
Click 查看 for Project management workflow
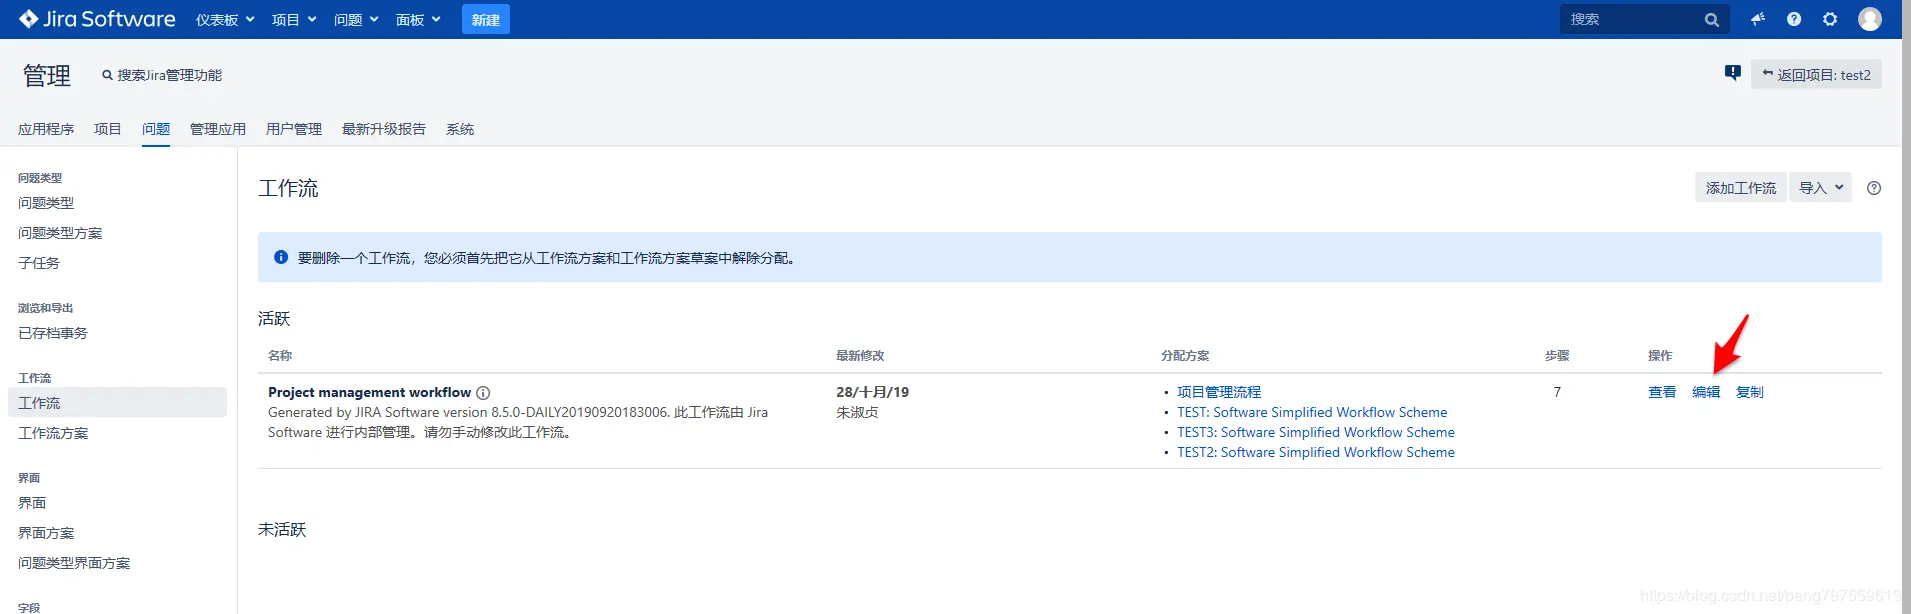(1662, 392)
